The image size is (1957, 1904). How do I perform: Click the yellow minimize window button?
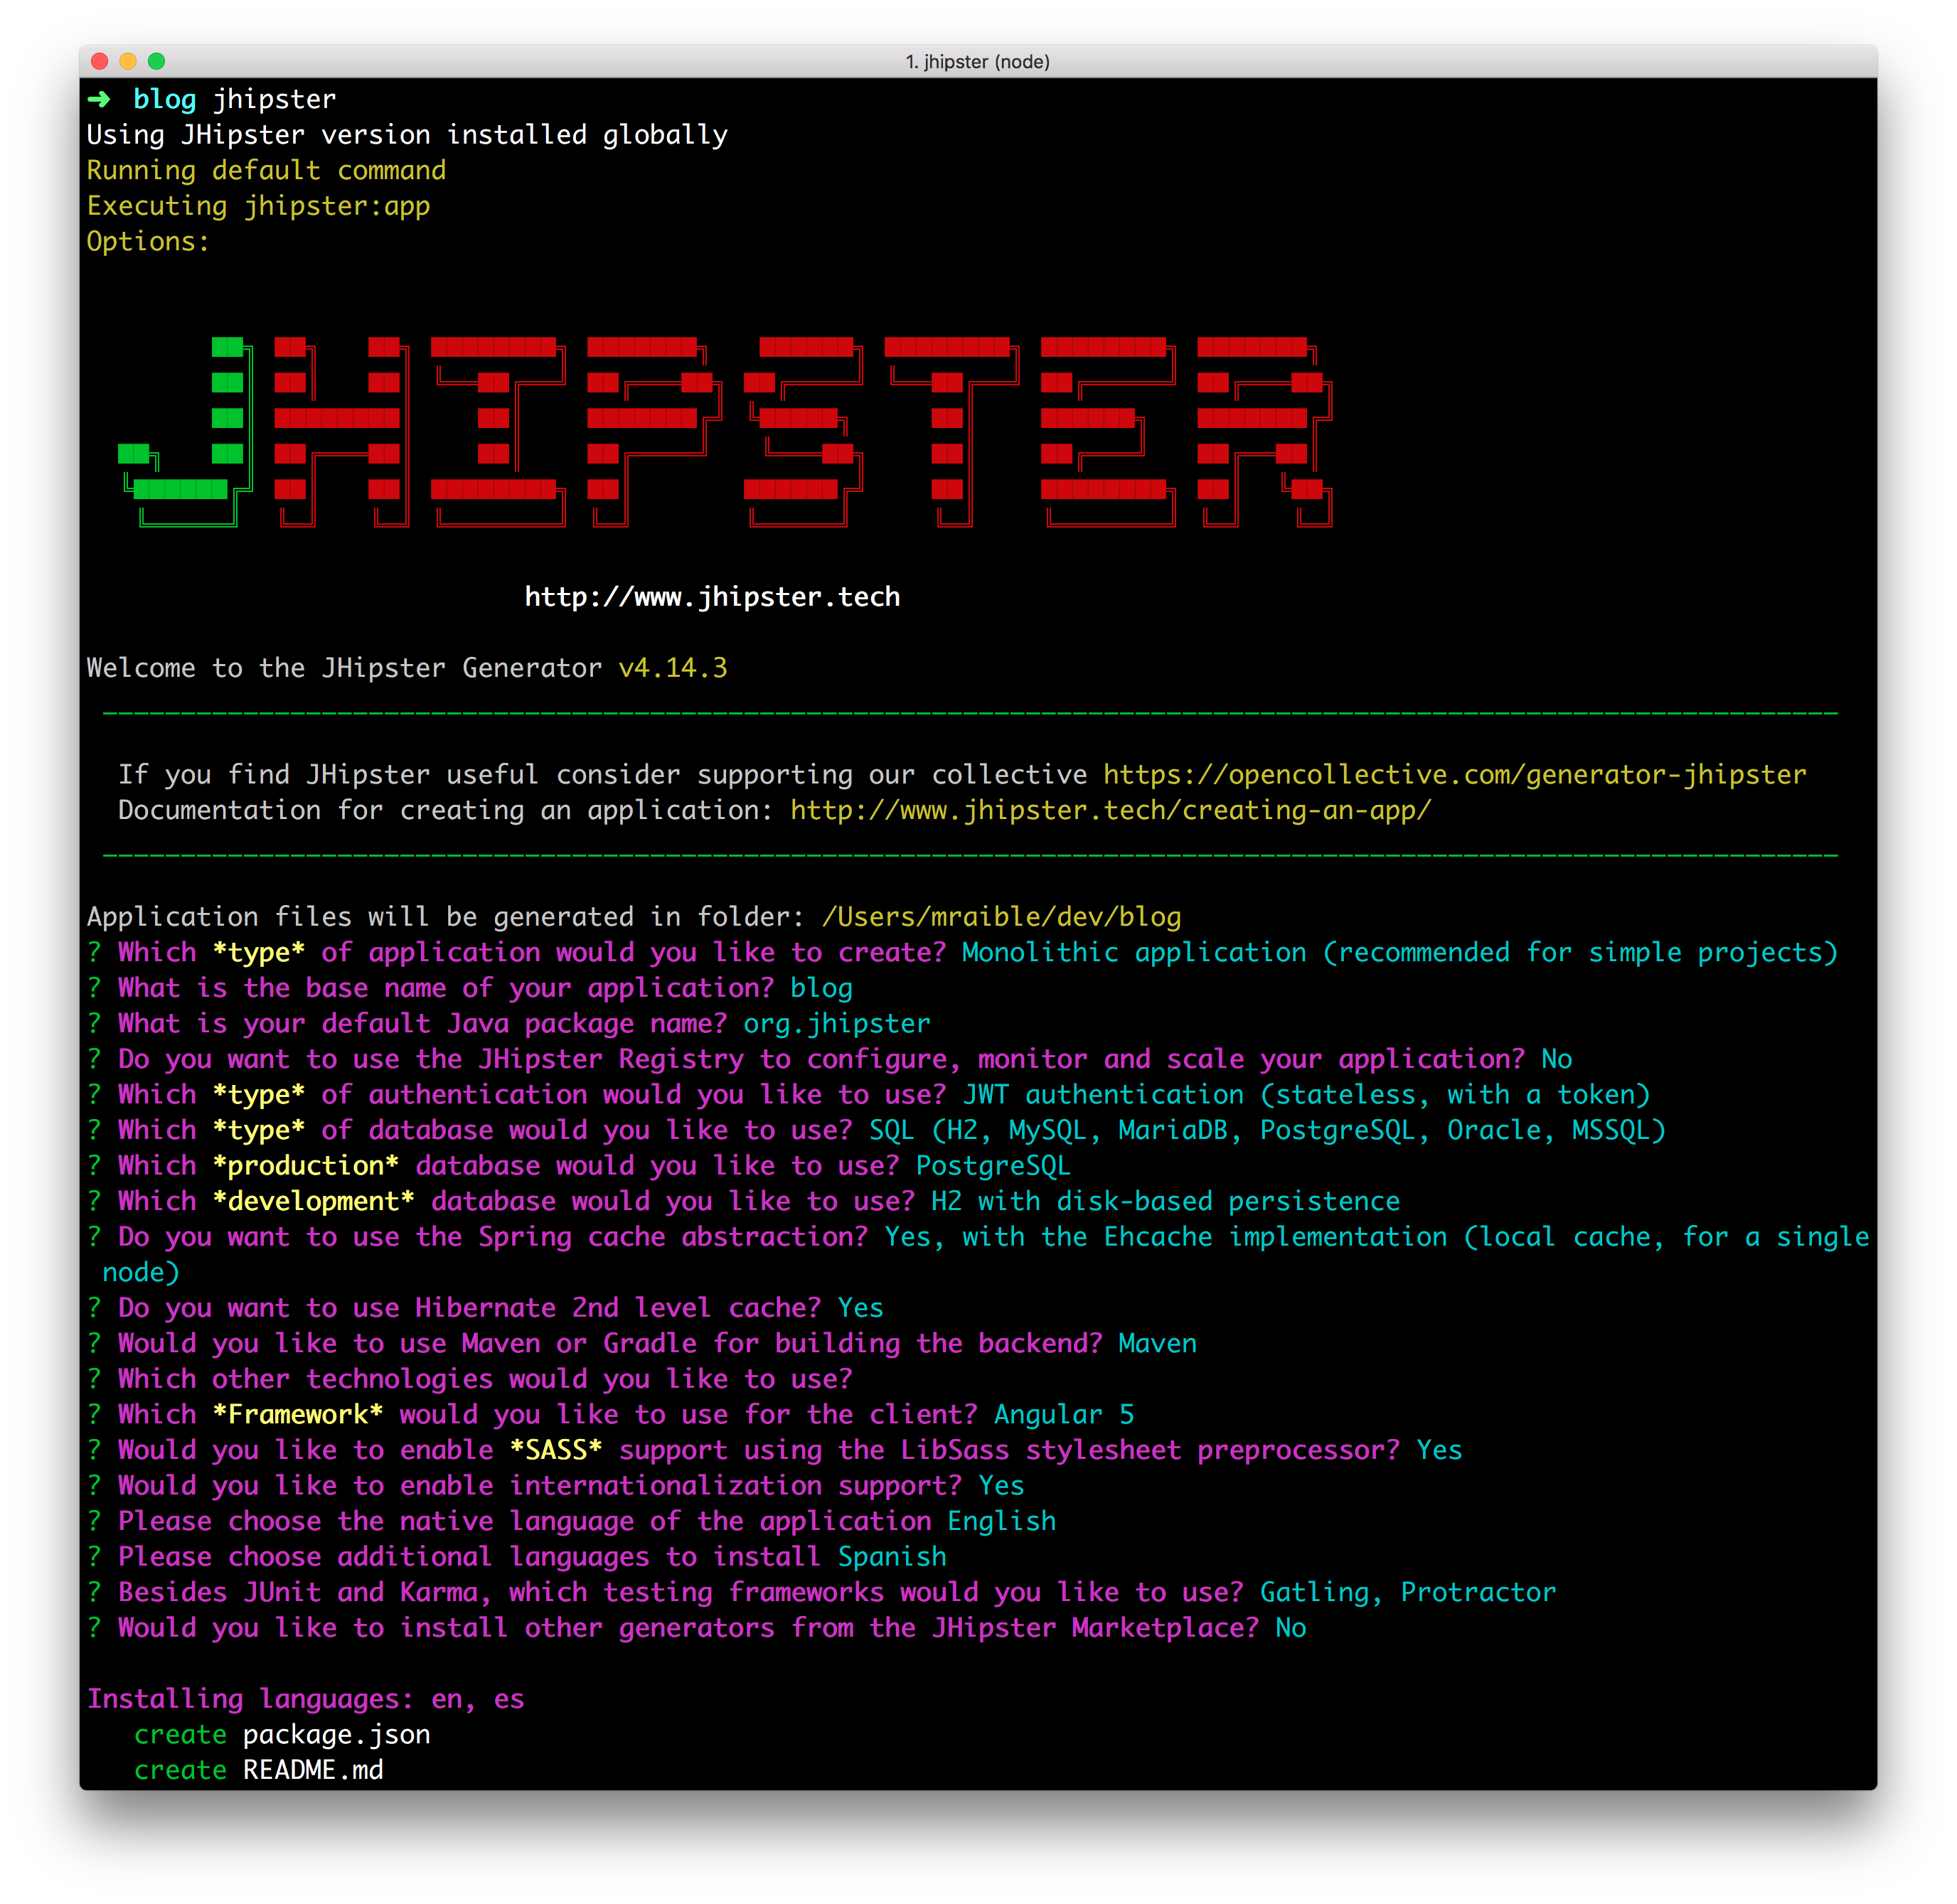click(x=128, y=61)
